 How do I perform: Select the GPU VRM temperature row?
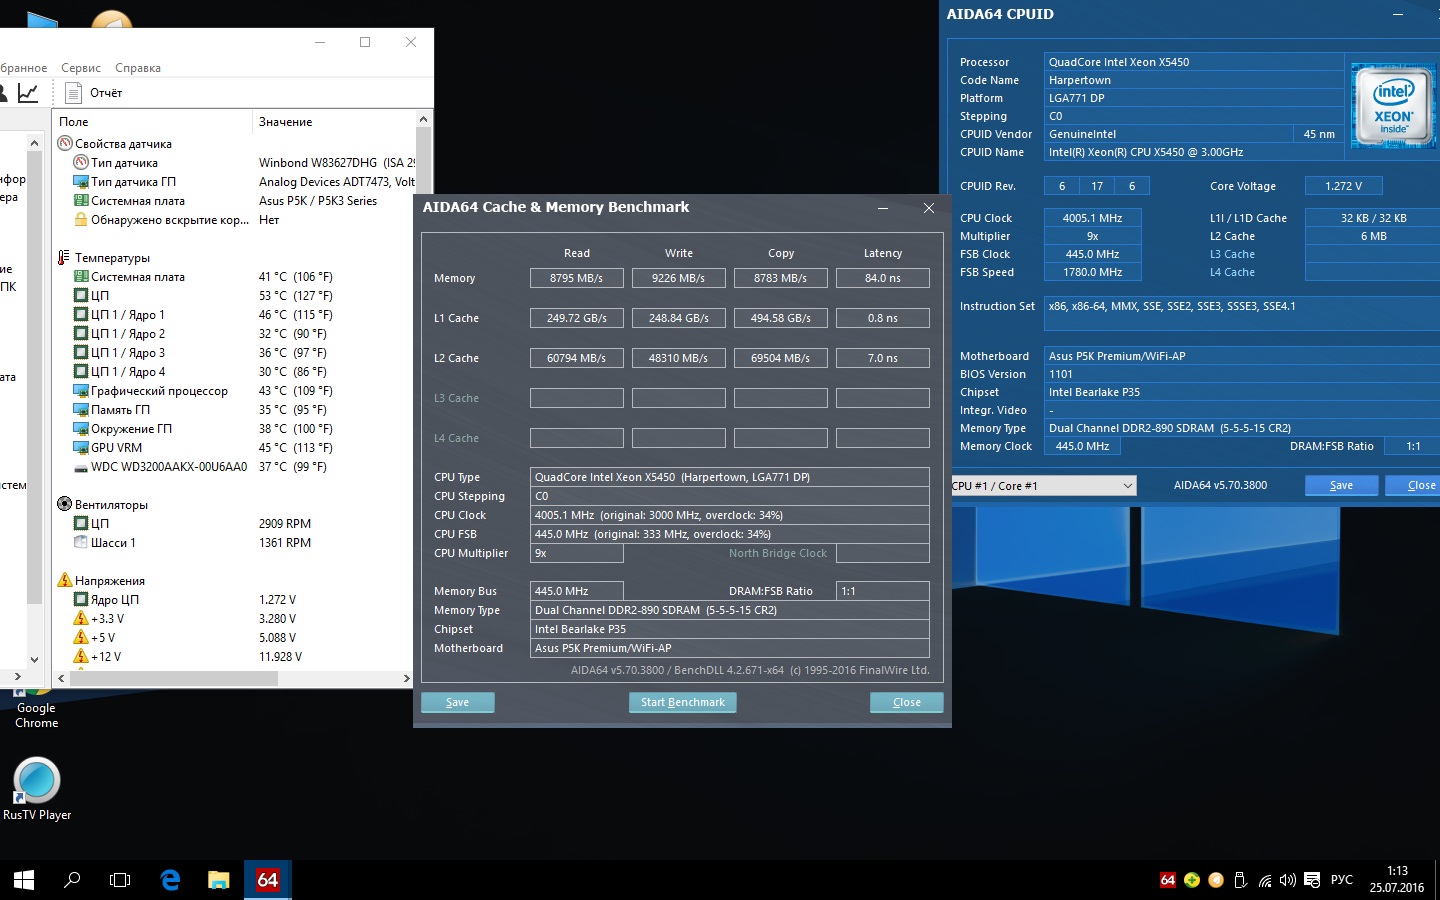233,447
